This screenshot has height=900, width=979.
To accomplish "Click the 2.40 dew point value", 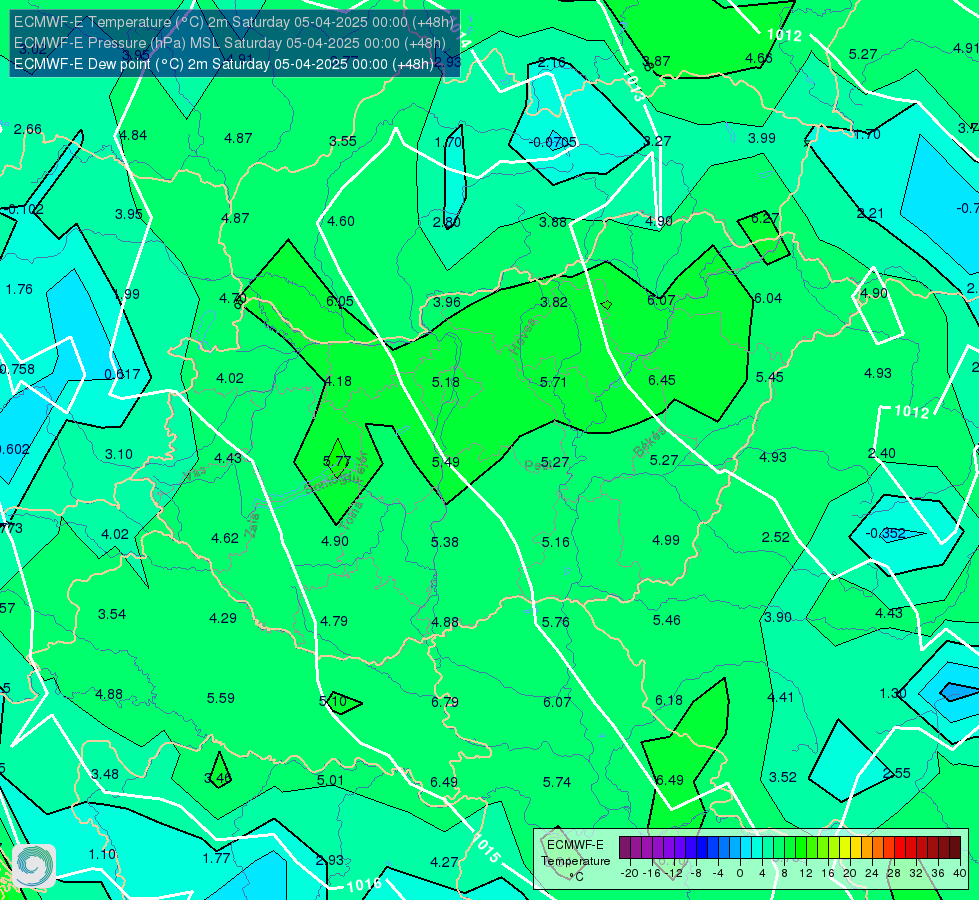I will (882, 453).
